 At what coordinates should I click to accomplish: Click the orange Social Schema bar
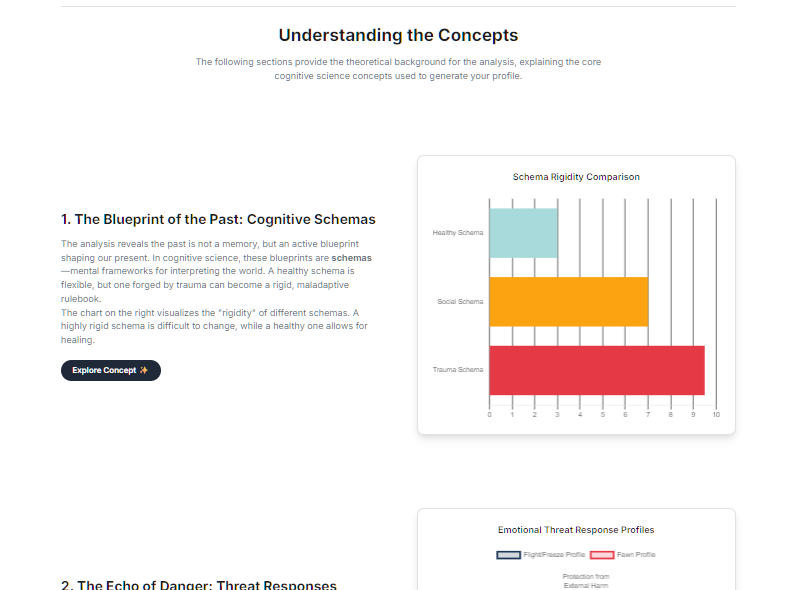click(x=568, y=301)
